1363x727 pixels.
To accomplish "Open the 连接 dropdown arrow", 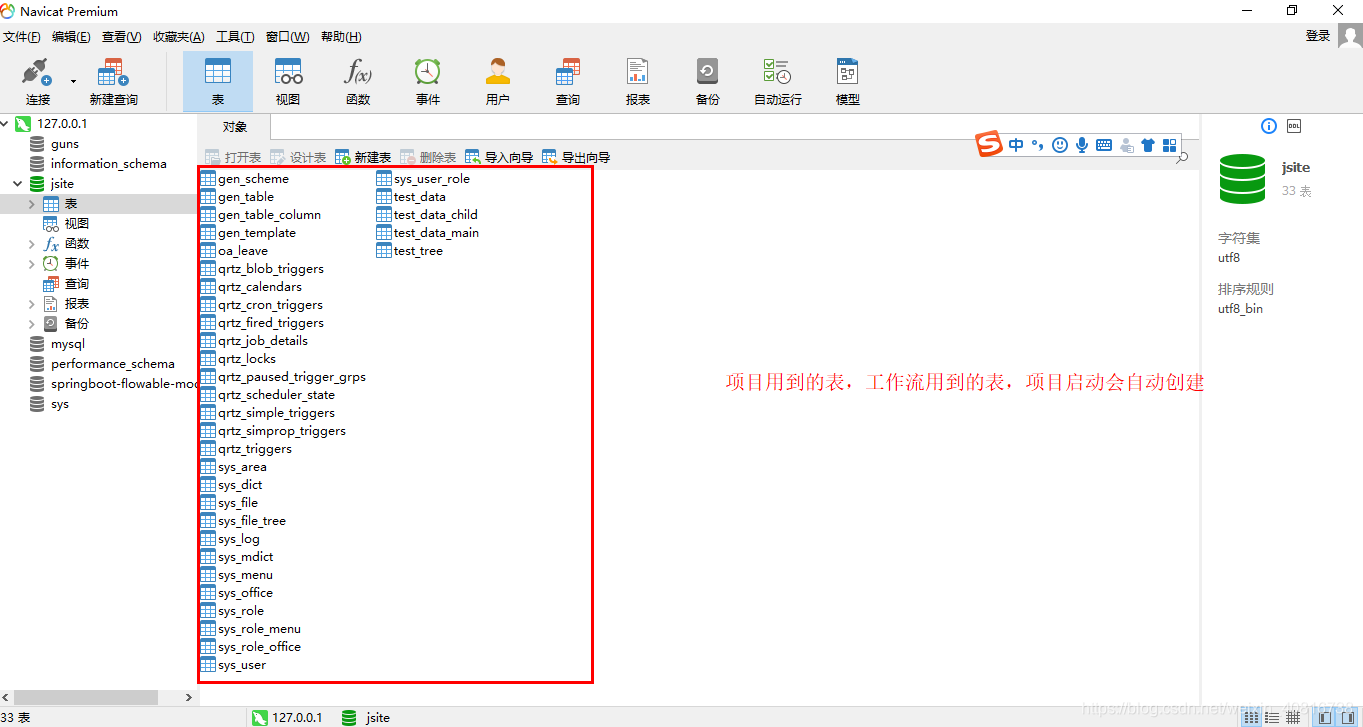I will pos(73,81).
